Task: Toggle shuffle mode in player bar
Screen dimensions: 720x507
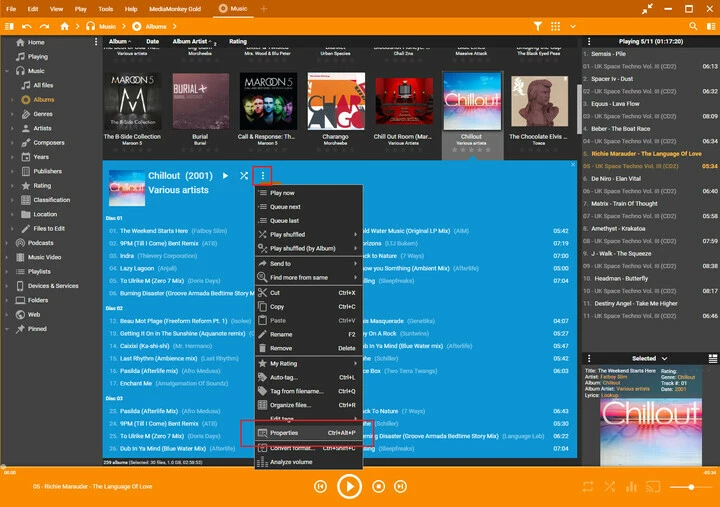Action: pos(609,486)
